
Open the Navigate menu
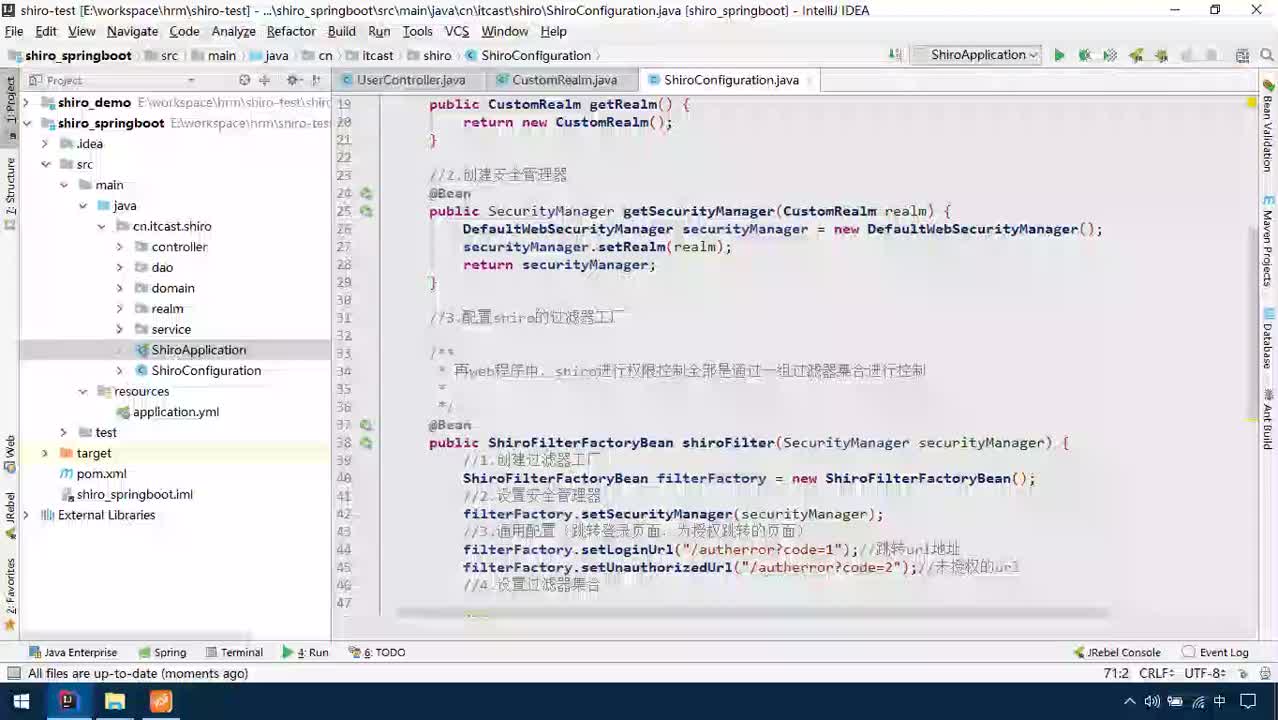pyautogui.click(x=132, y=31)
